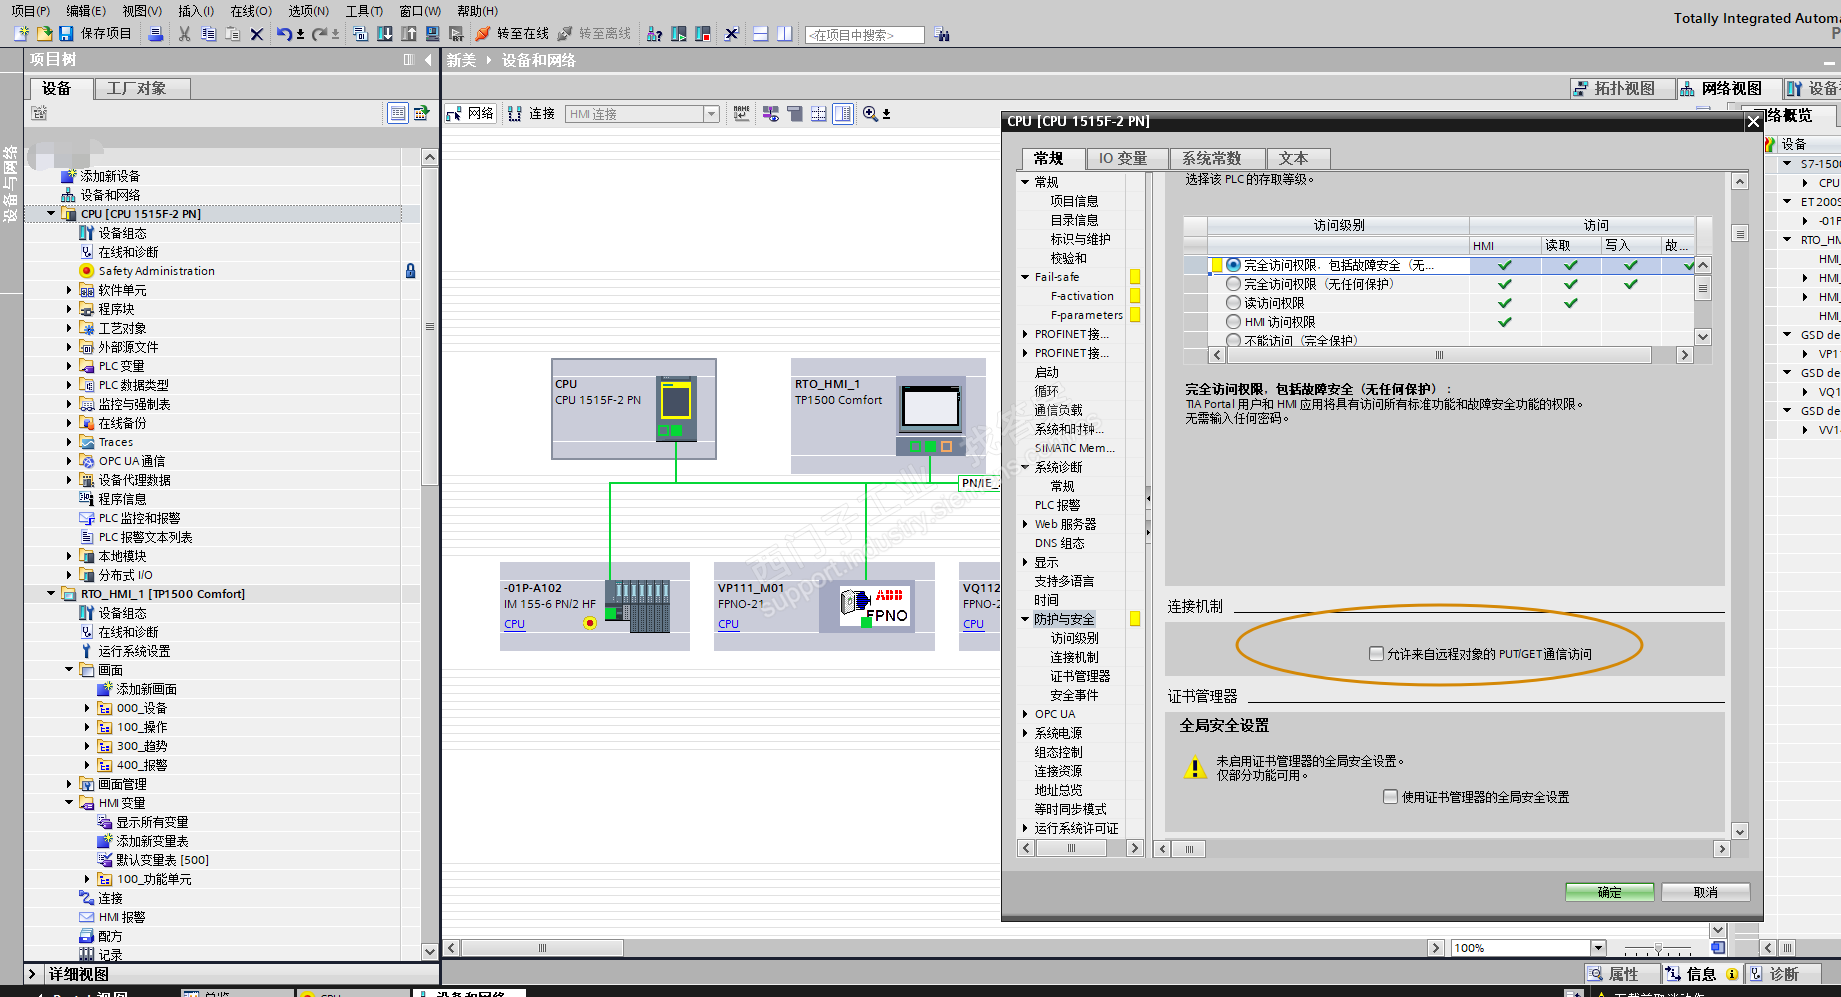Open the HMI connection type dropdown

[x=711, y=114]
